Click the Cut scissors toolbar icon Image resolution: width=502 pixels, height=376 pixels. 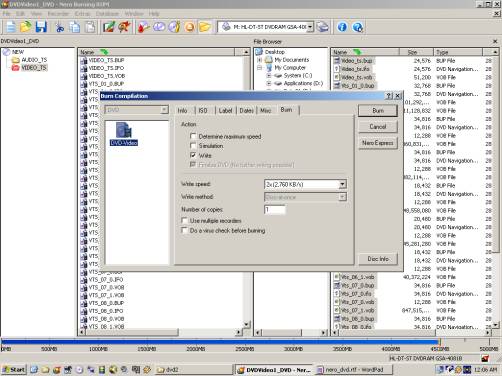tap(60, 27)
